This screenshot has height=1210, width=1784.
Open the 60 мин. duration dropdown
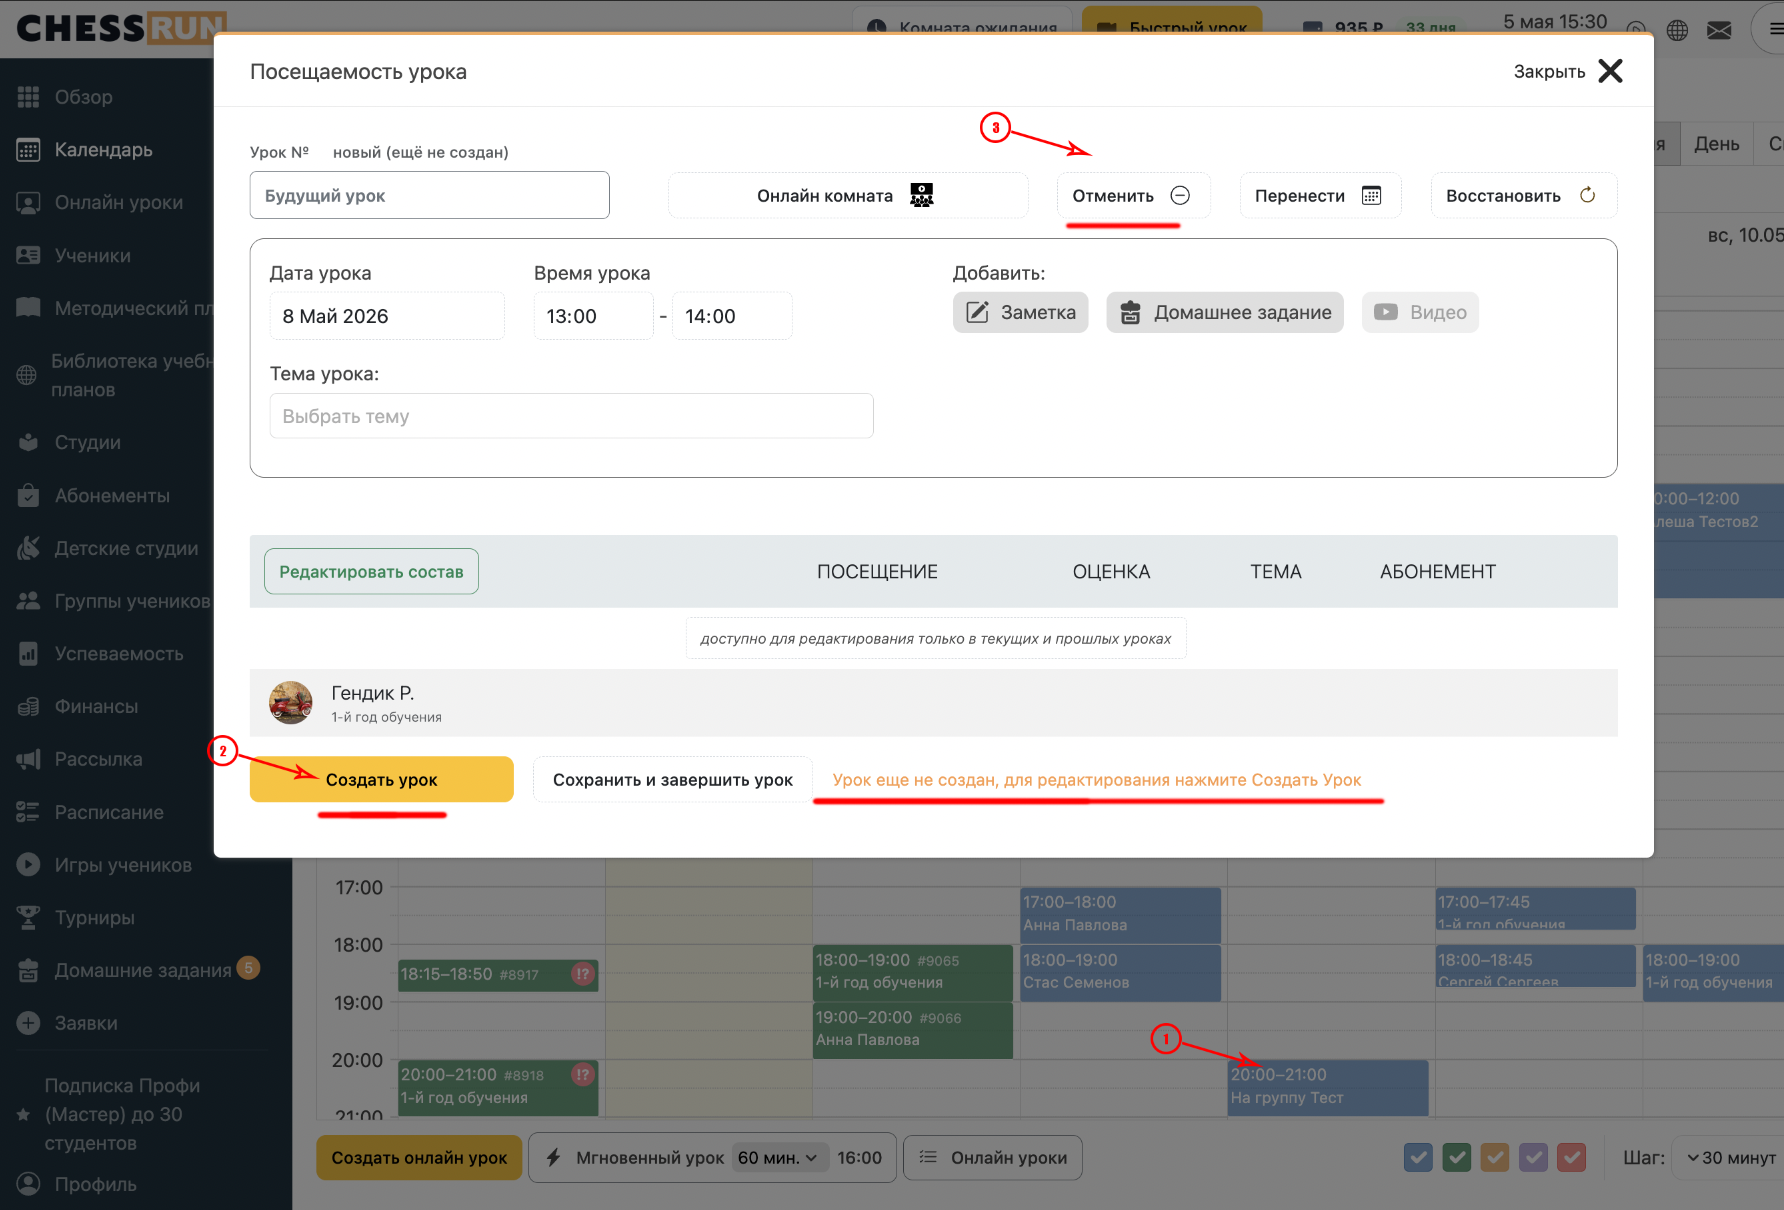pyautogui.click(x=779, y=1158)
